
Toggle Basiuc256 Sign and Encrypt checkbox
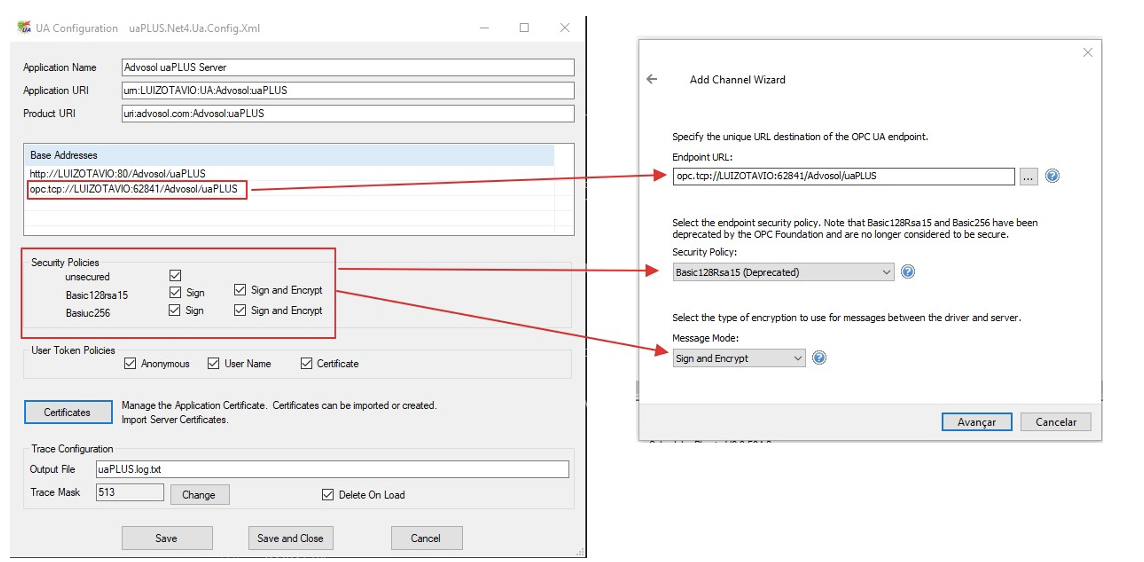click(240, 310)
